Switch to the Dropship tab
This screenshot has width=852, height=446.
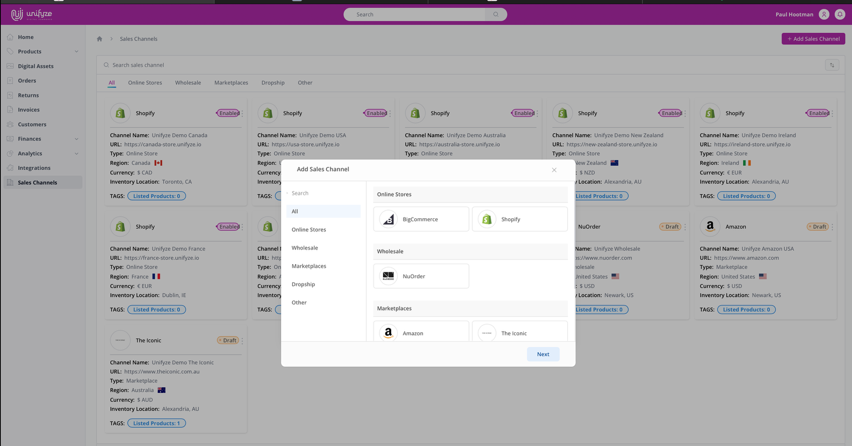click(x=273, y=83)
